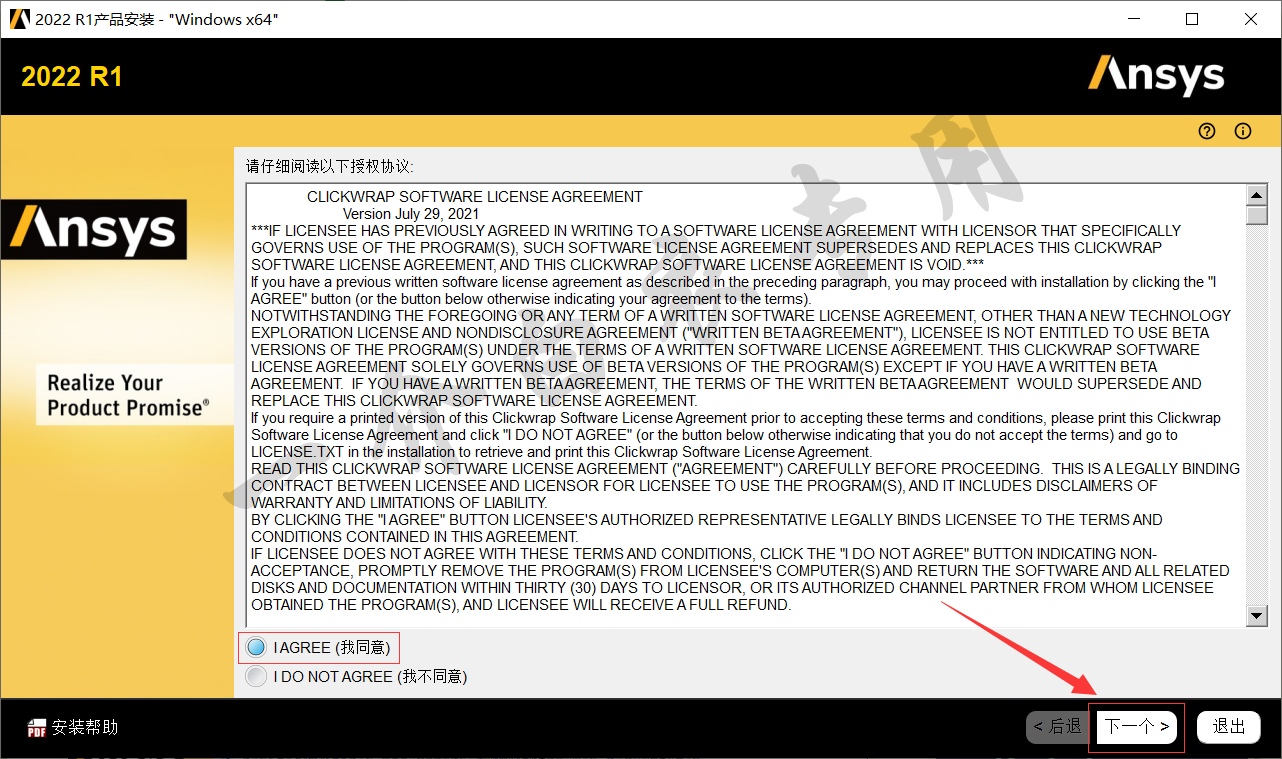
Task: Click the Ansys logo in the header
Action: [x=1156, y=76]
